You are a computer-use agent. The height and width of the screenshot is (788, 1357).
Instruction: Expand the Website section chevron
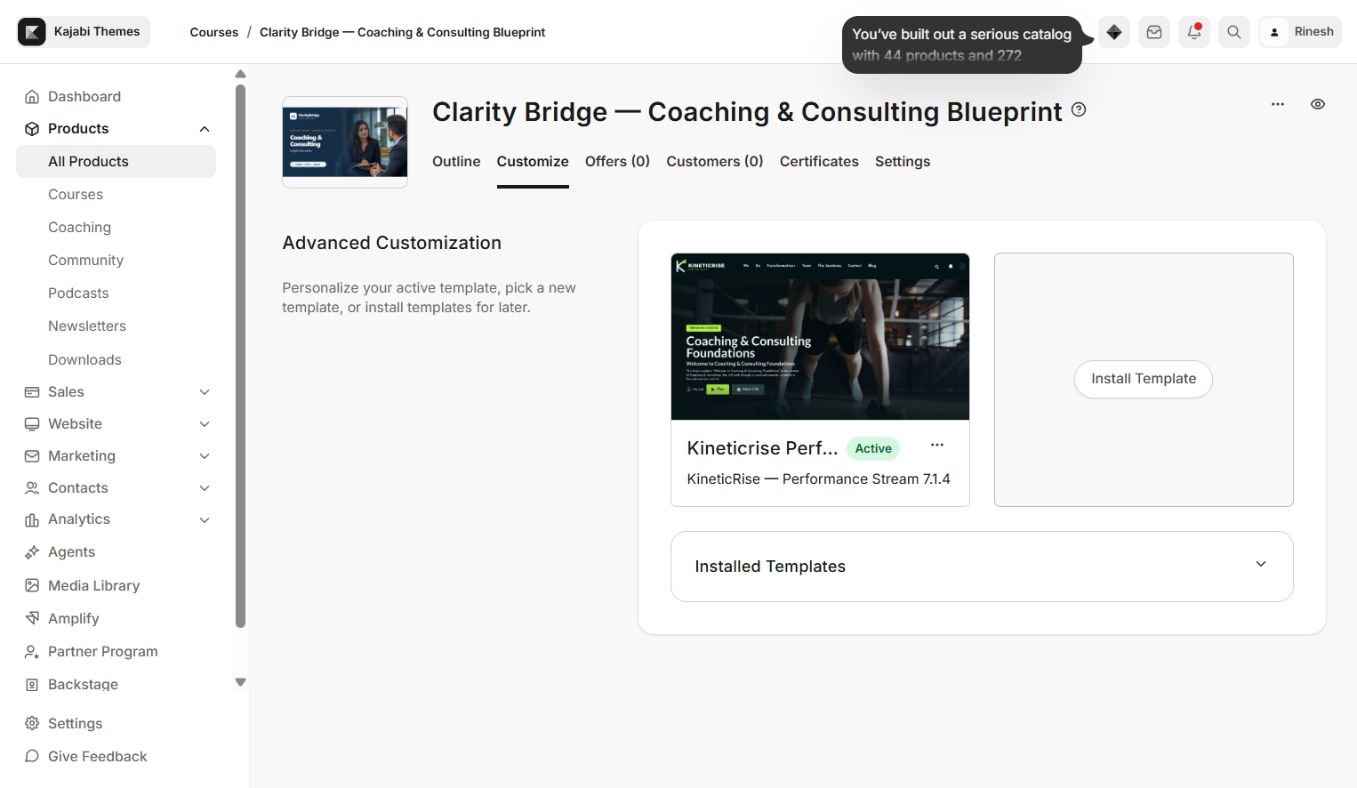204,424
